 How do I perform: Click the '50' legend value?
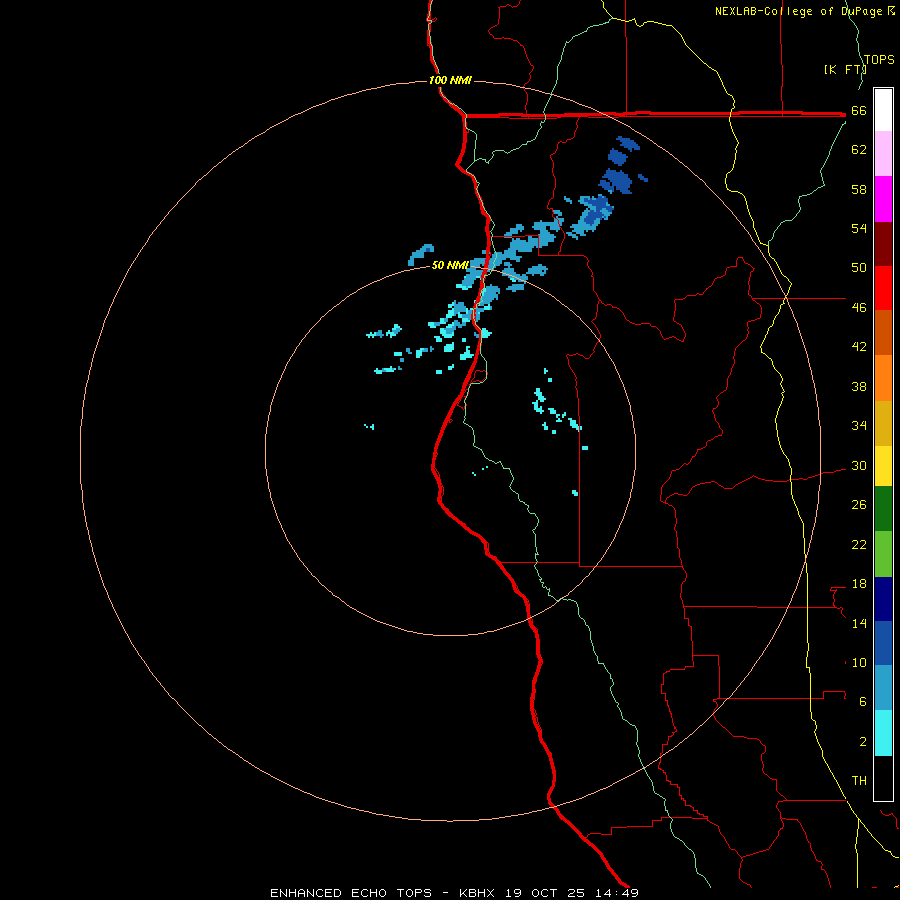coord(859,268)
